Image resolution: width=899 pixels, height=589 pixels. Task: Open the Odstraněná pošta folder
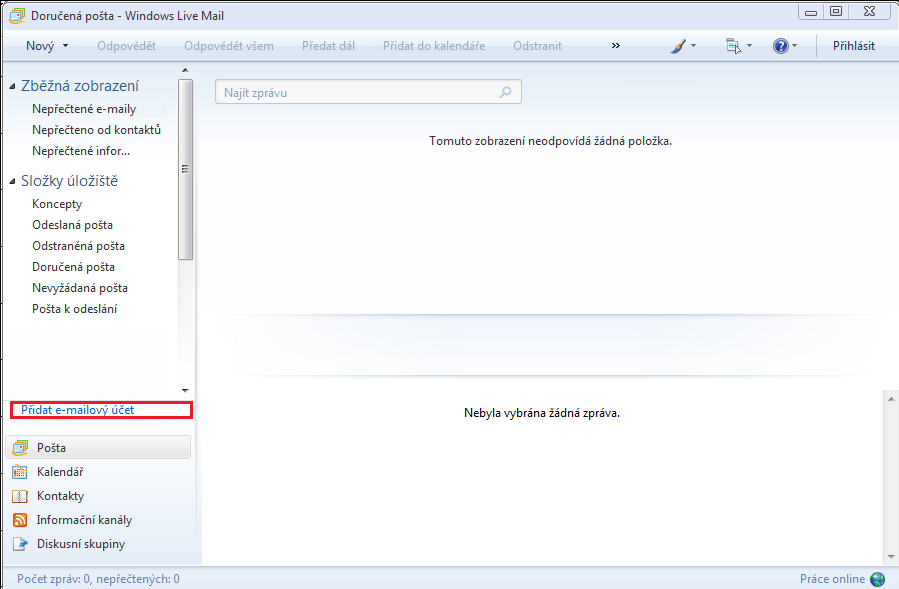[x=79, y=246]
